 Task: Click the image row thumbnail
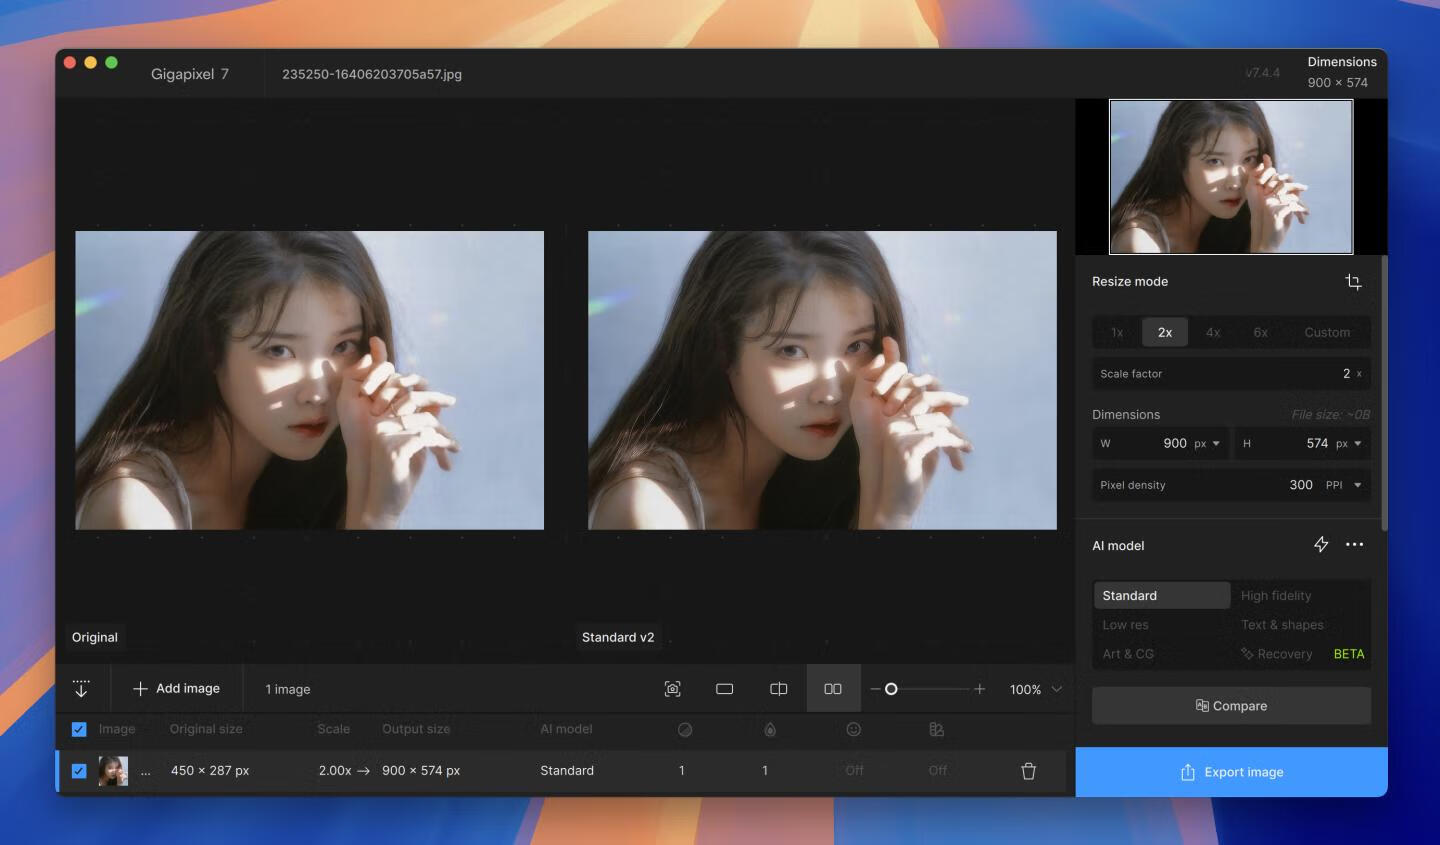coord(113,771)
